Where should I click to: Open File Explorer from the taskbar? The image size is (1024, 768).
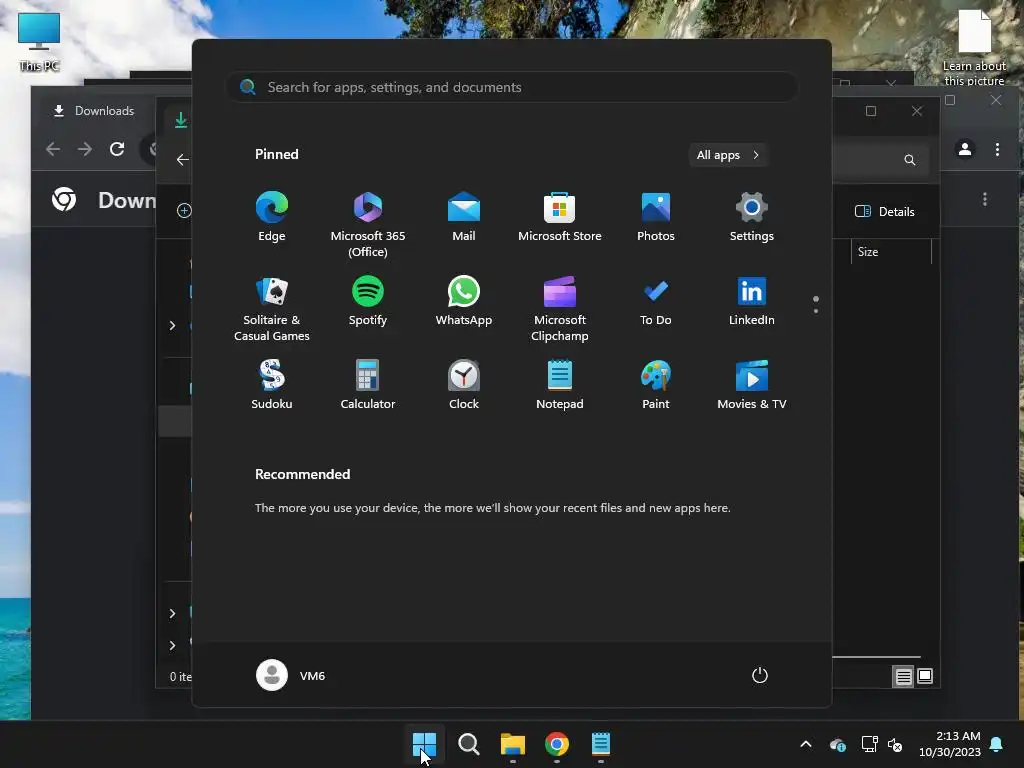click(x=513, y=744)
